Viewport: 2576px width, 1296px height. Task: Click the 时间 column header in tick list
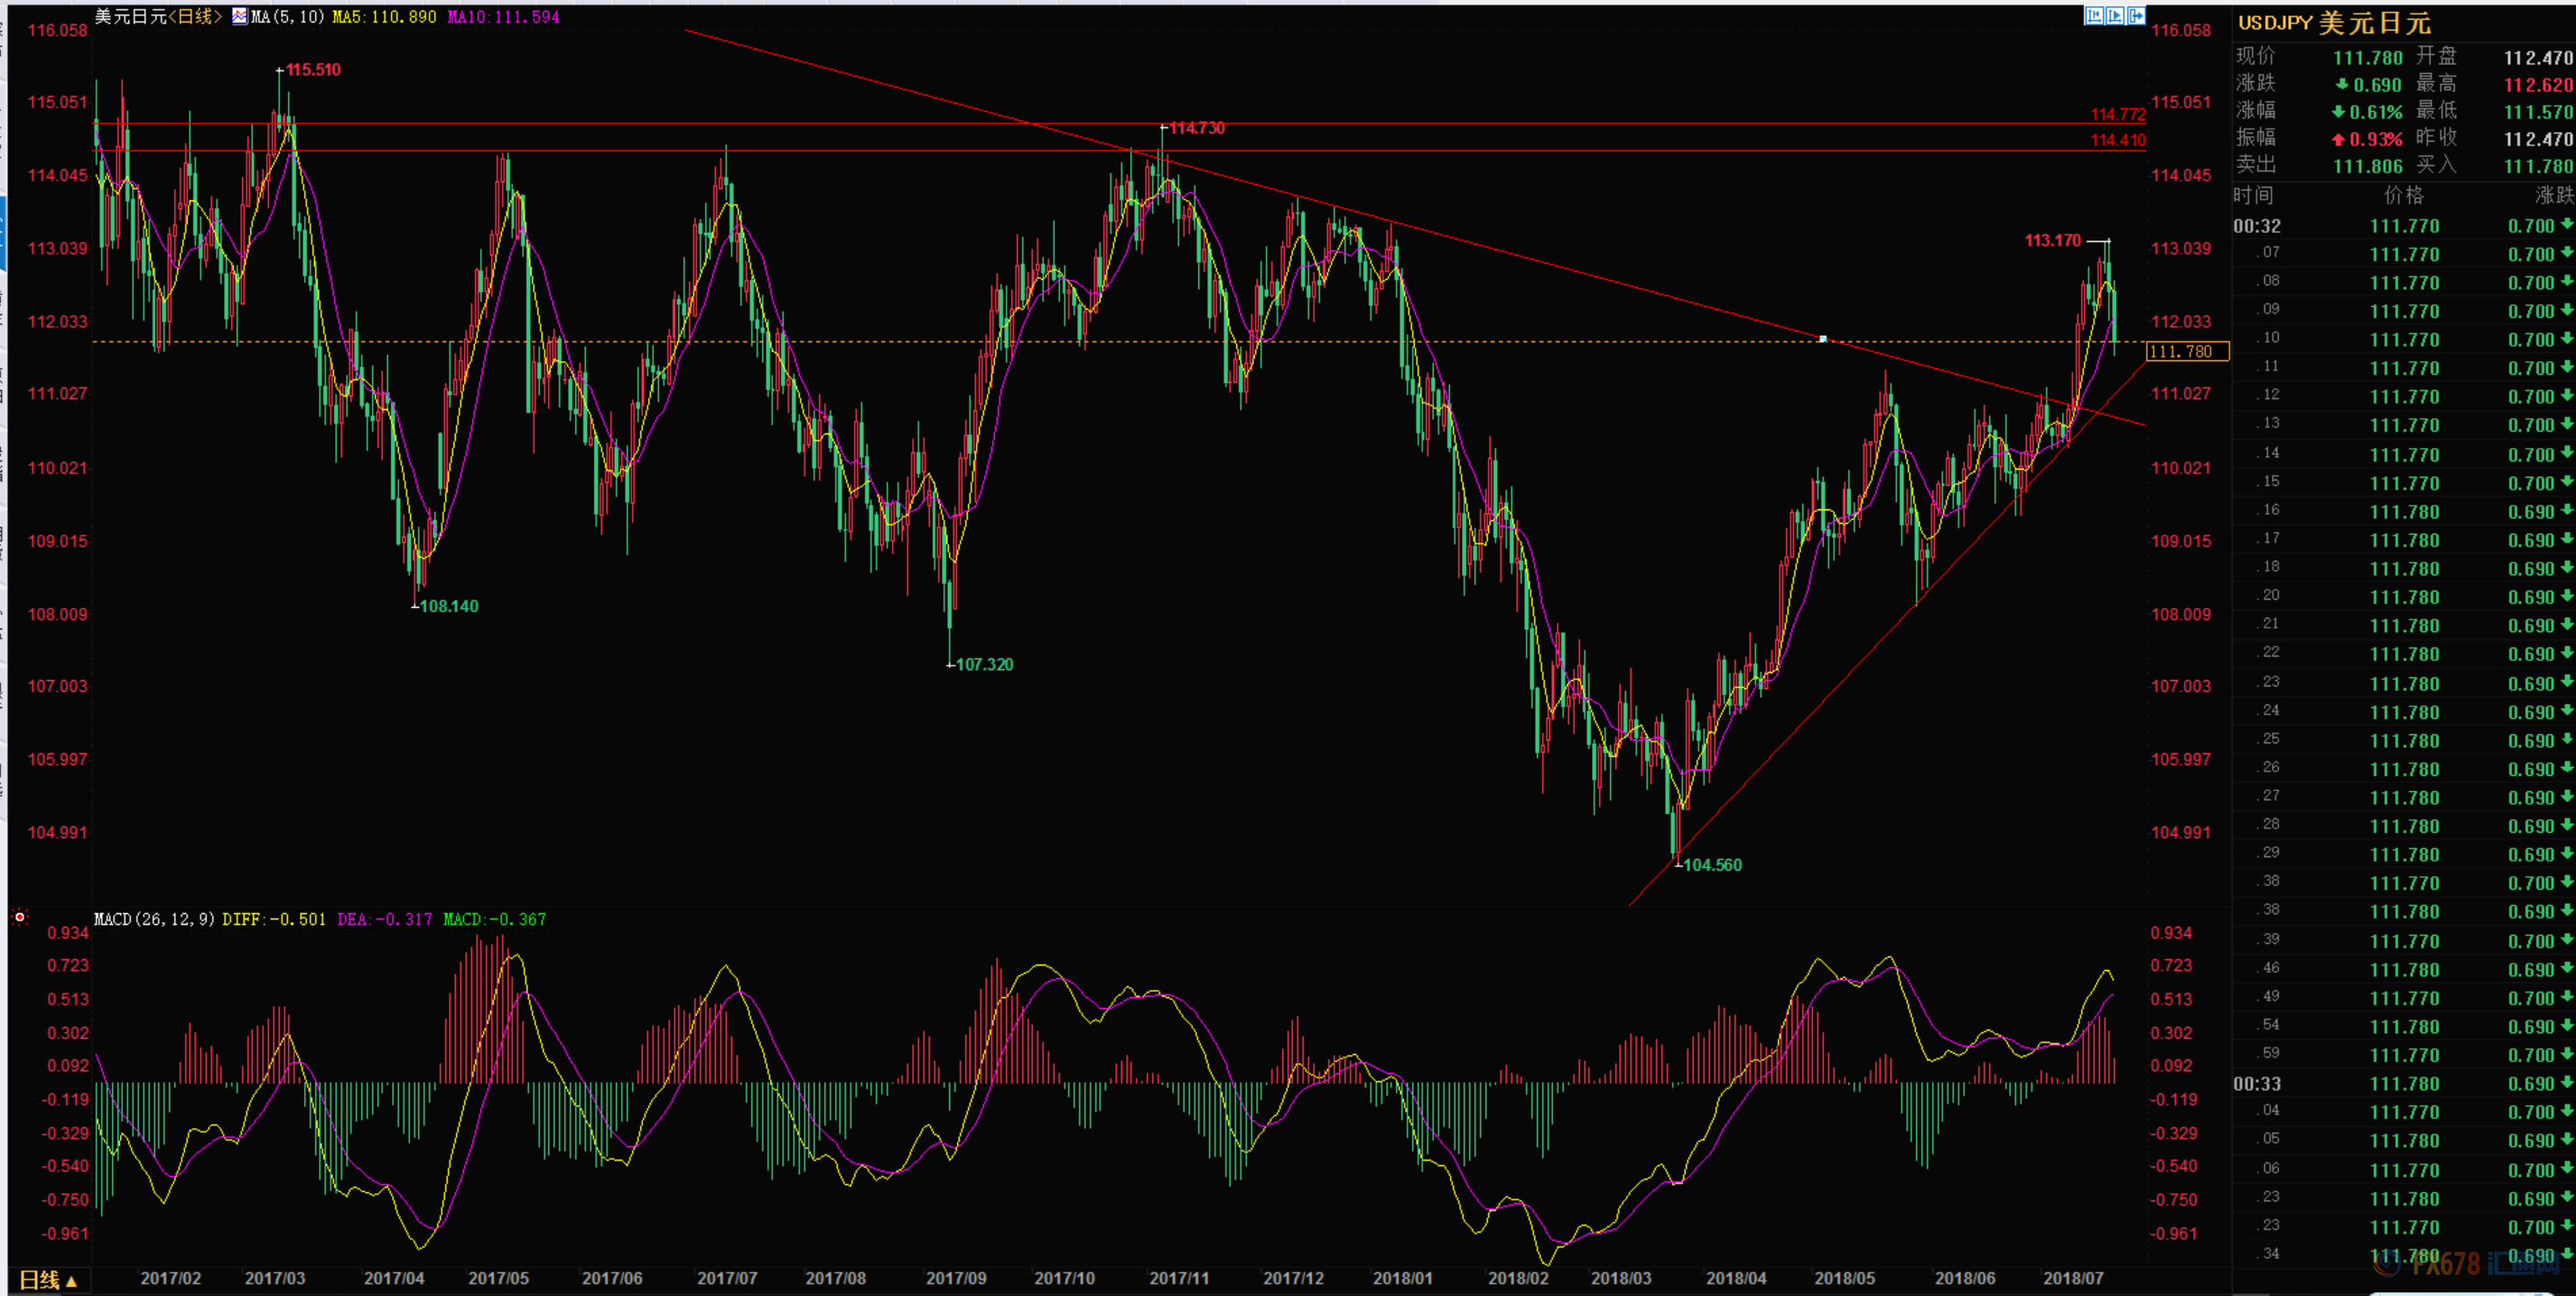point(2253,195)
